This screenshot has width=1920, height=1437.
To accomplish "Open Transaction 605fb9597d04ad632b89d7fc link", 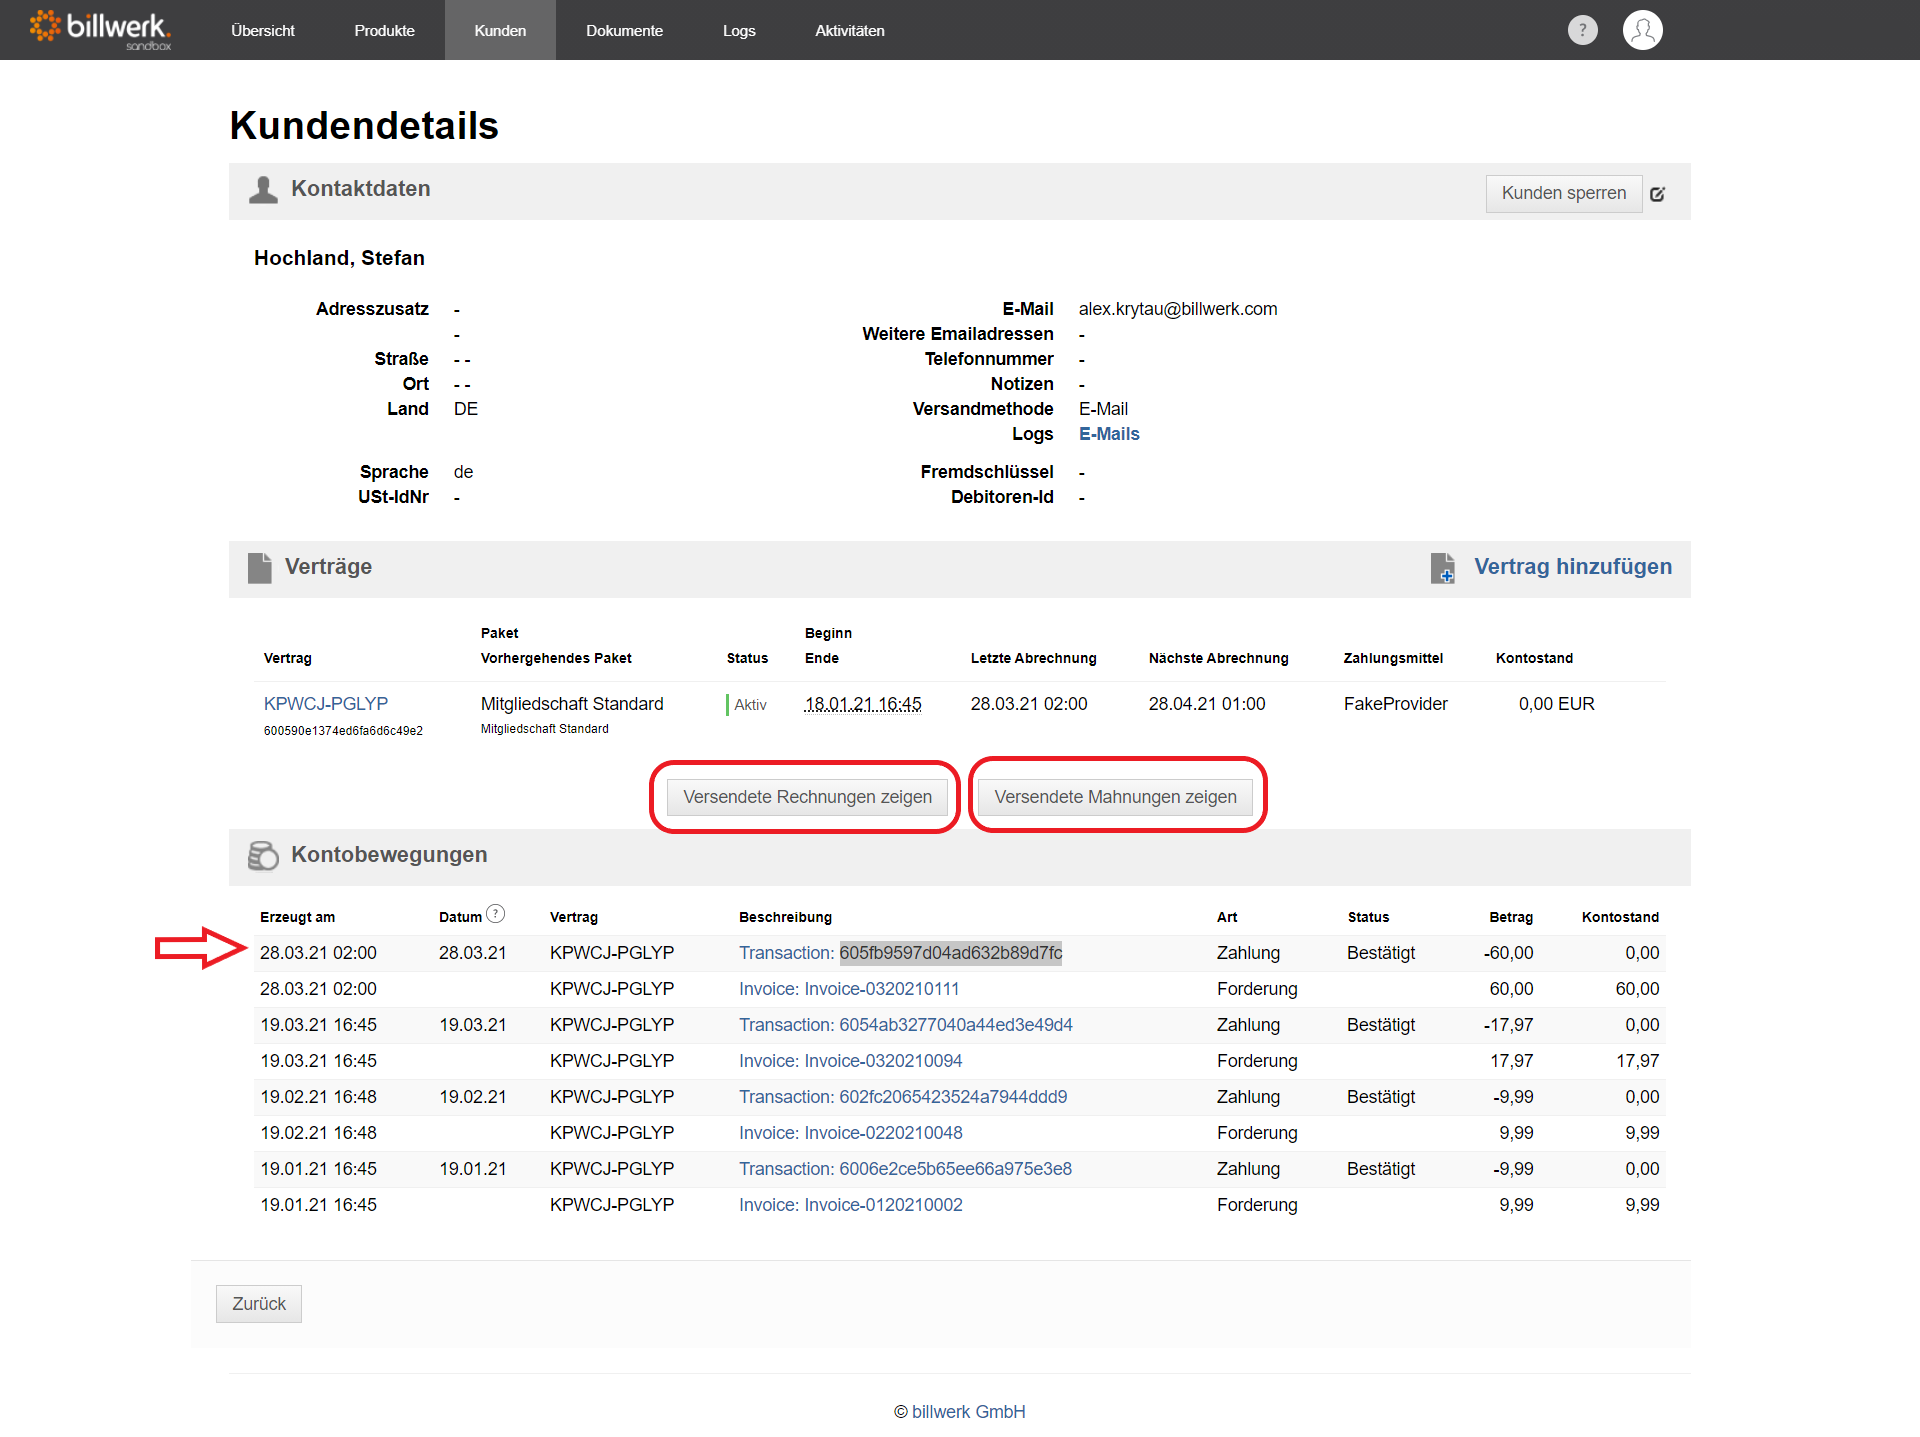I will coord(900,953).
